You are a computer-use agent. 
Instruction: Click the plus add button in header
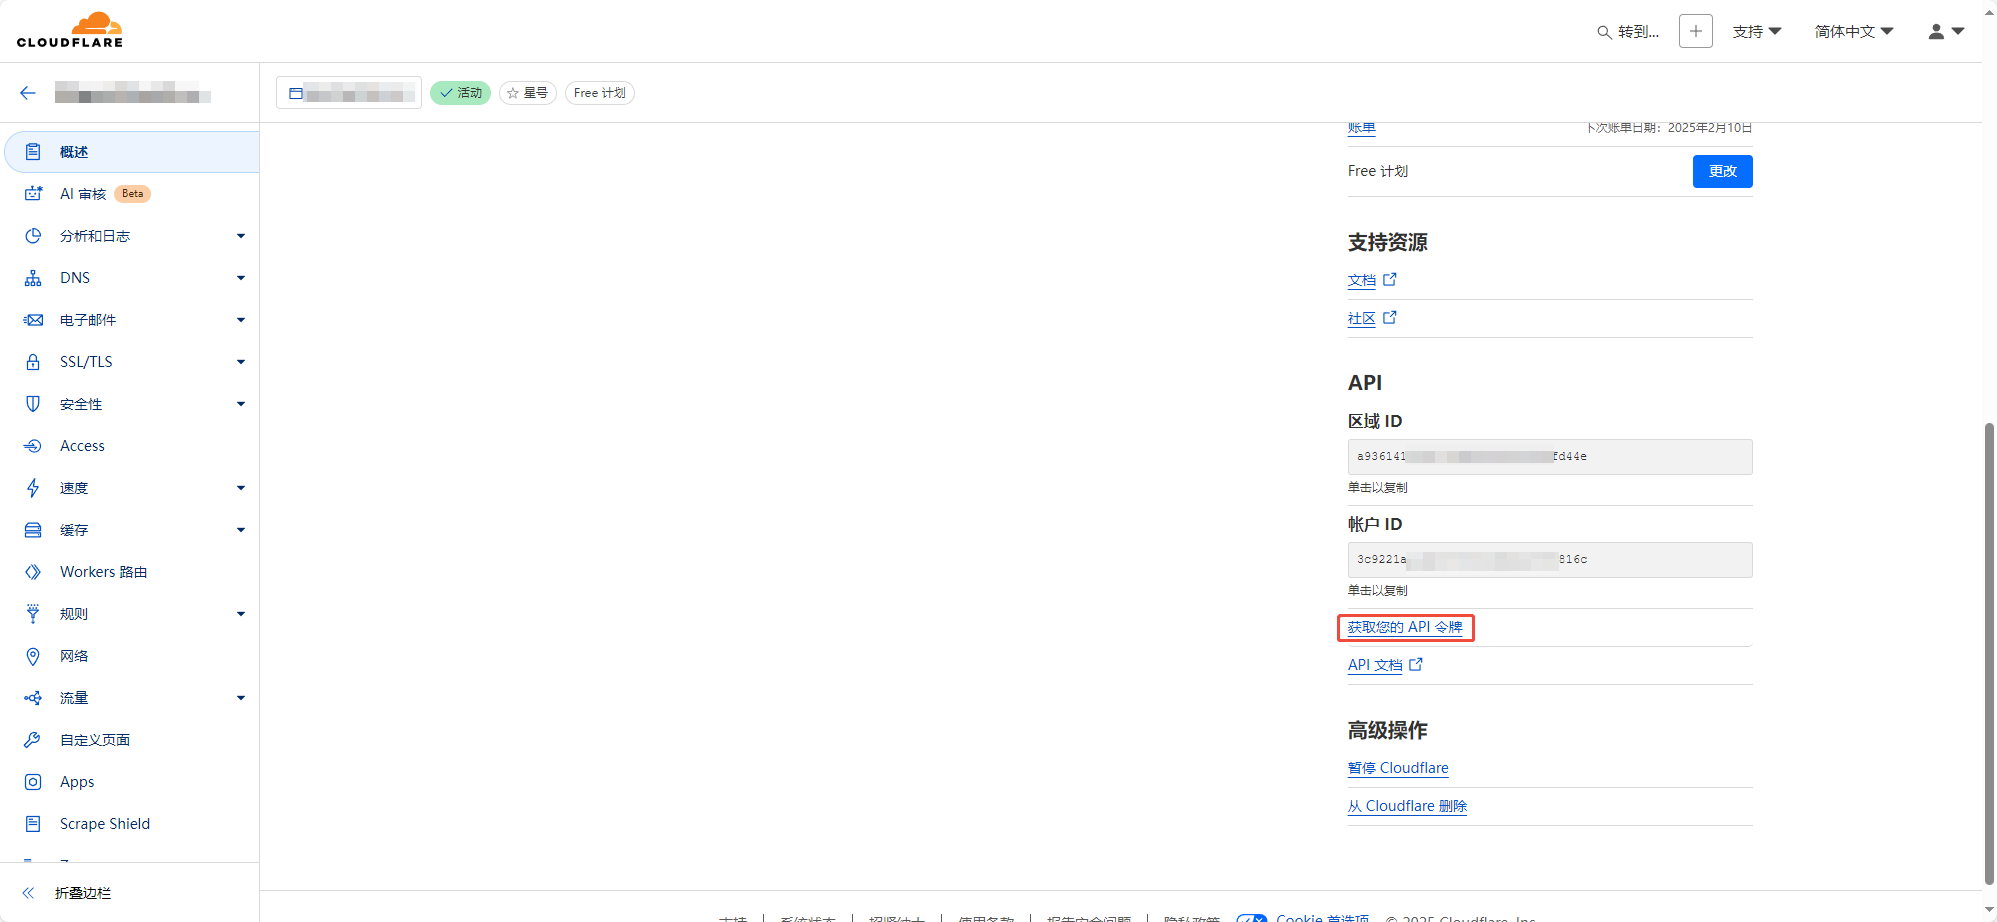(1696, 31)
